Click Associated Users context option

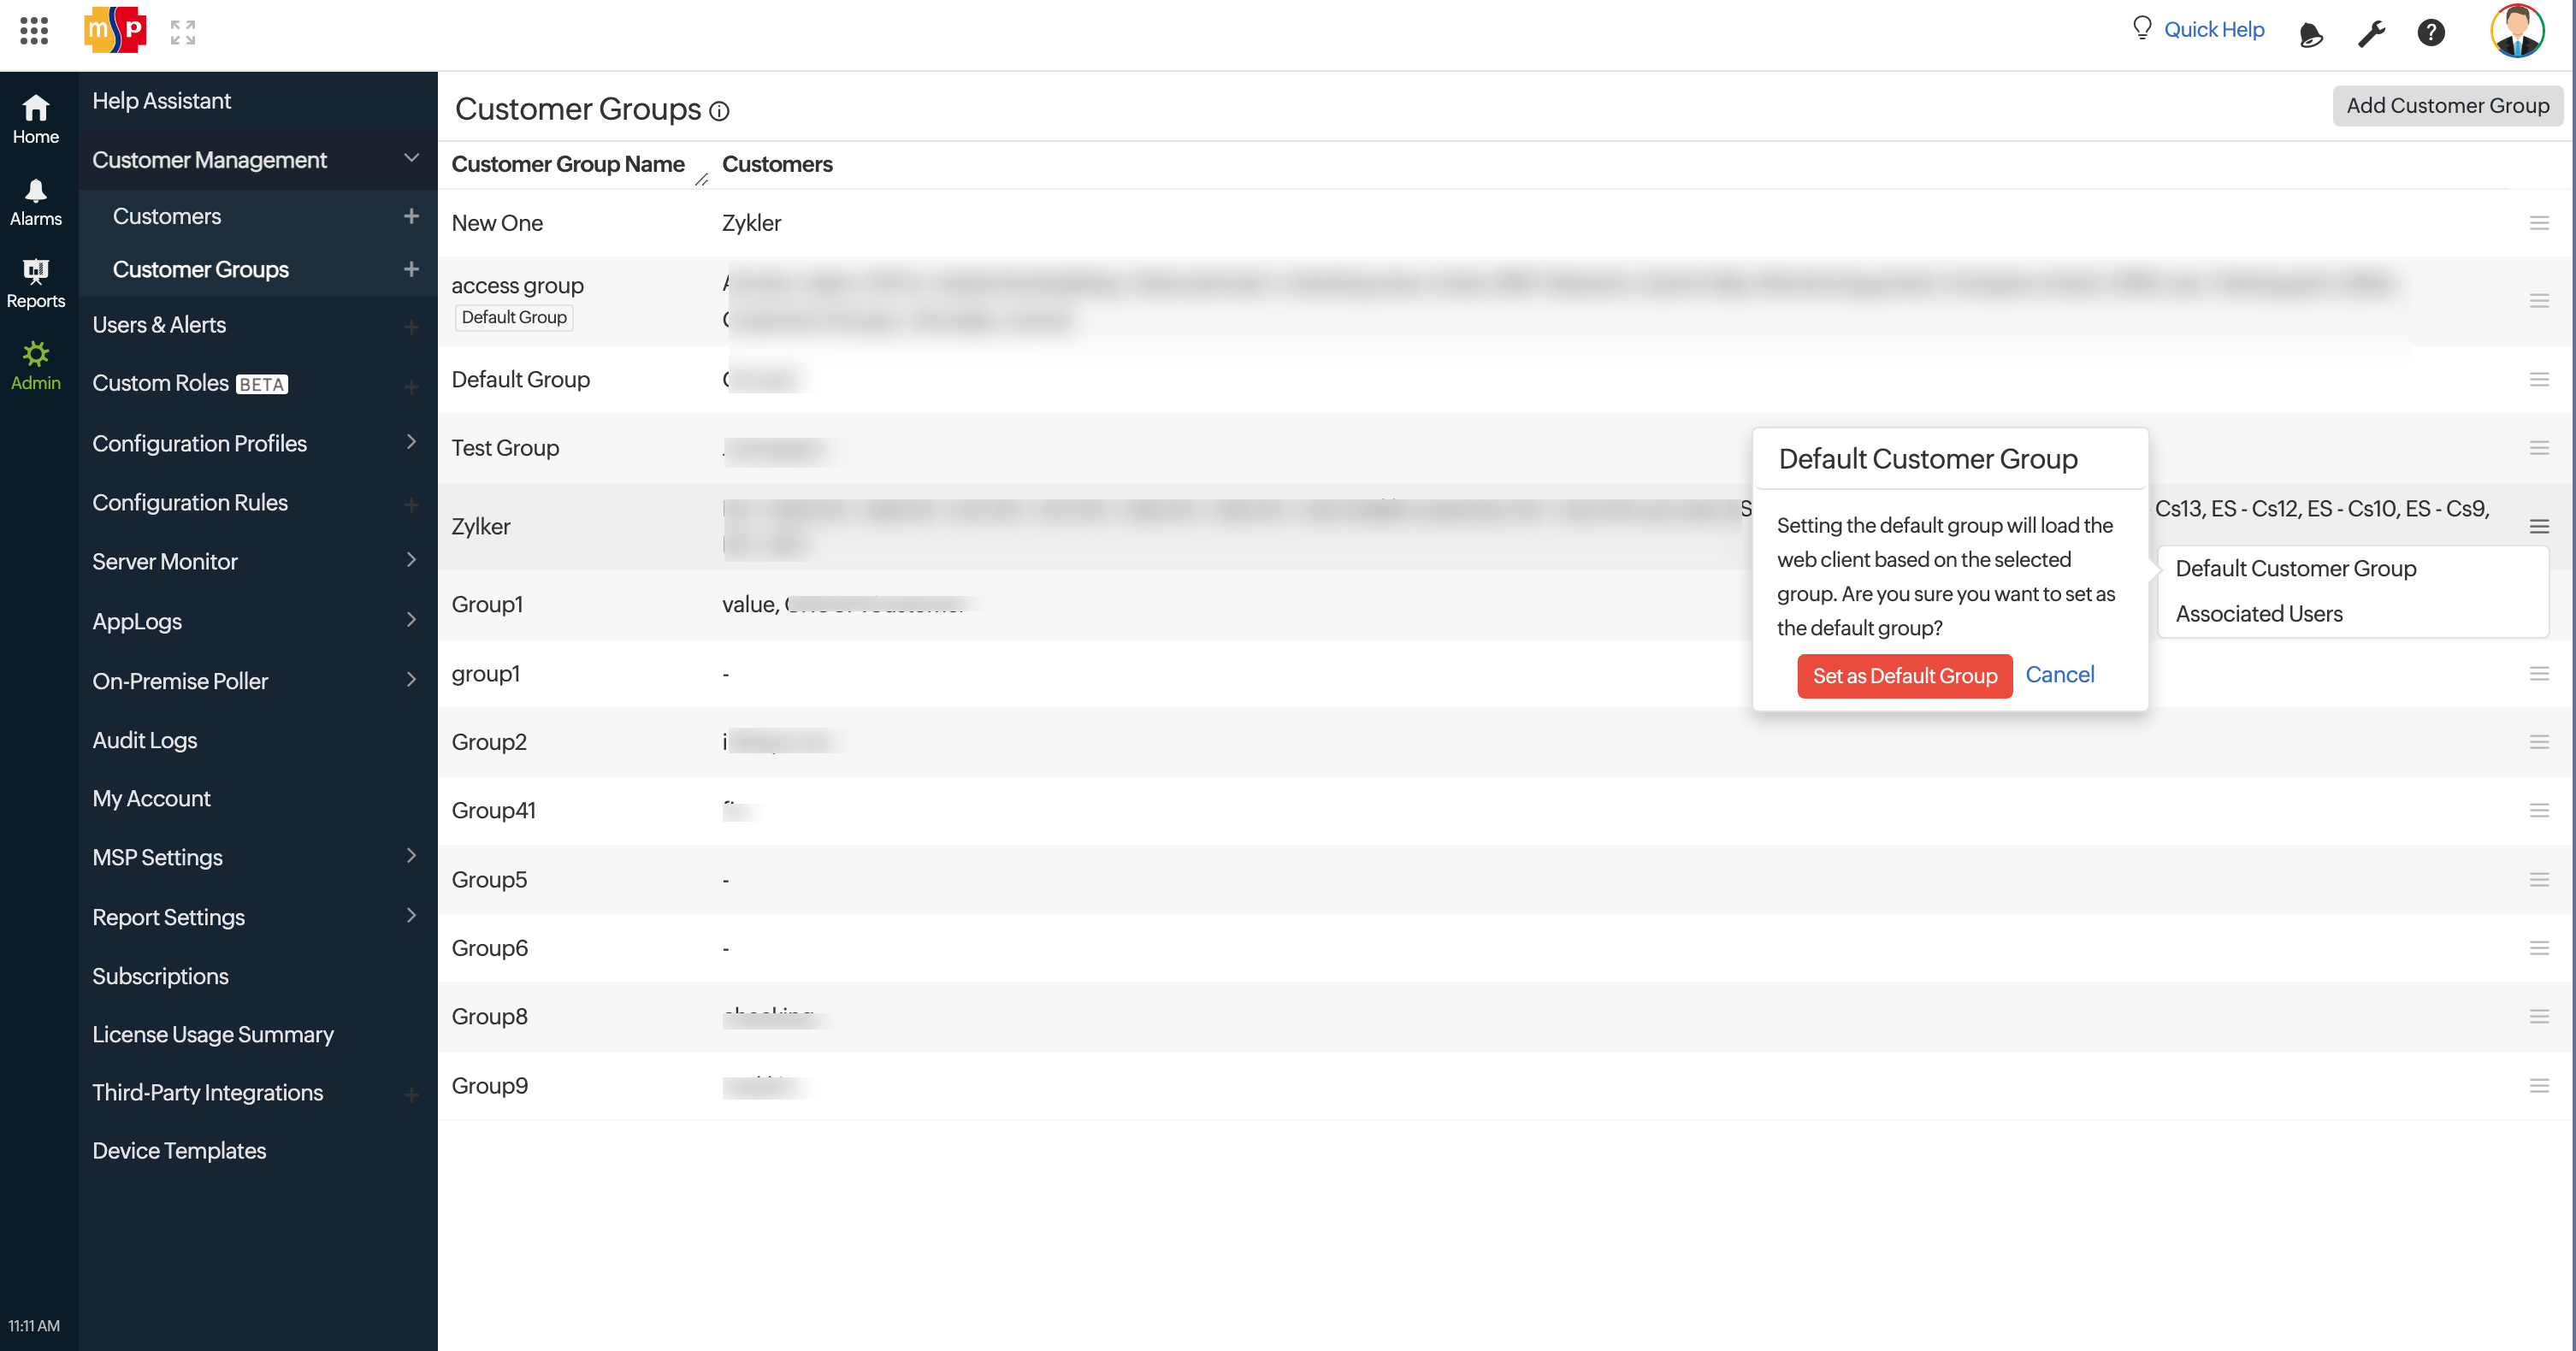tap(2259, 613)
